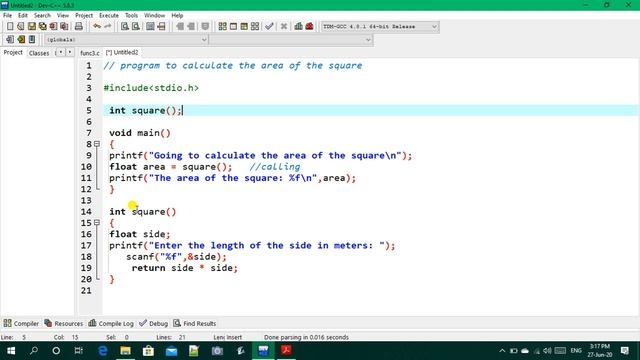Click the 'void main()' code line
Viewport: 640px width, 360px height.
click(x=140, y=133)
